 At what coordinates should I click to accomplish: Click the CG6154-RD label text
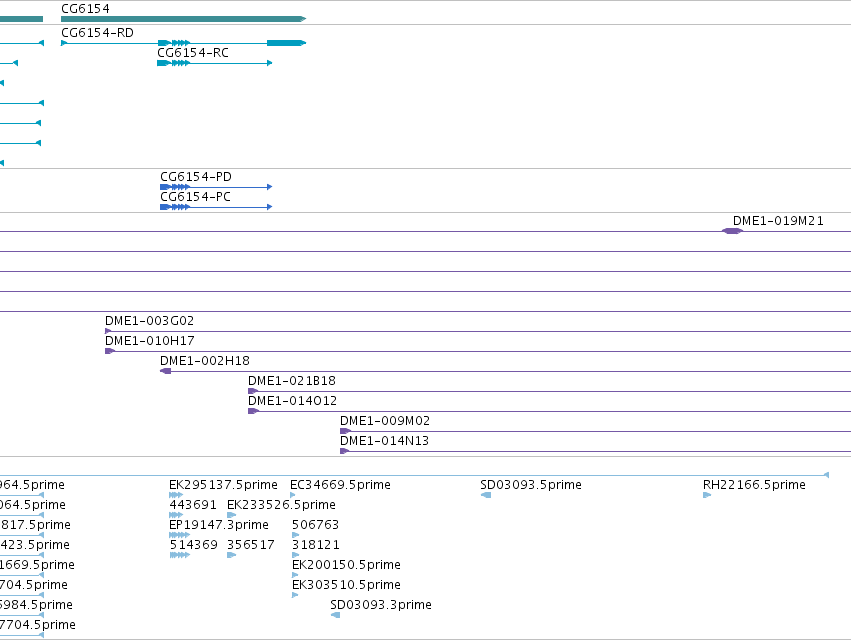pos(97,33)
